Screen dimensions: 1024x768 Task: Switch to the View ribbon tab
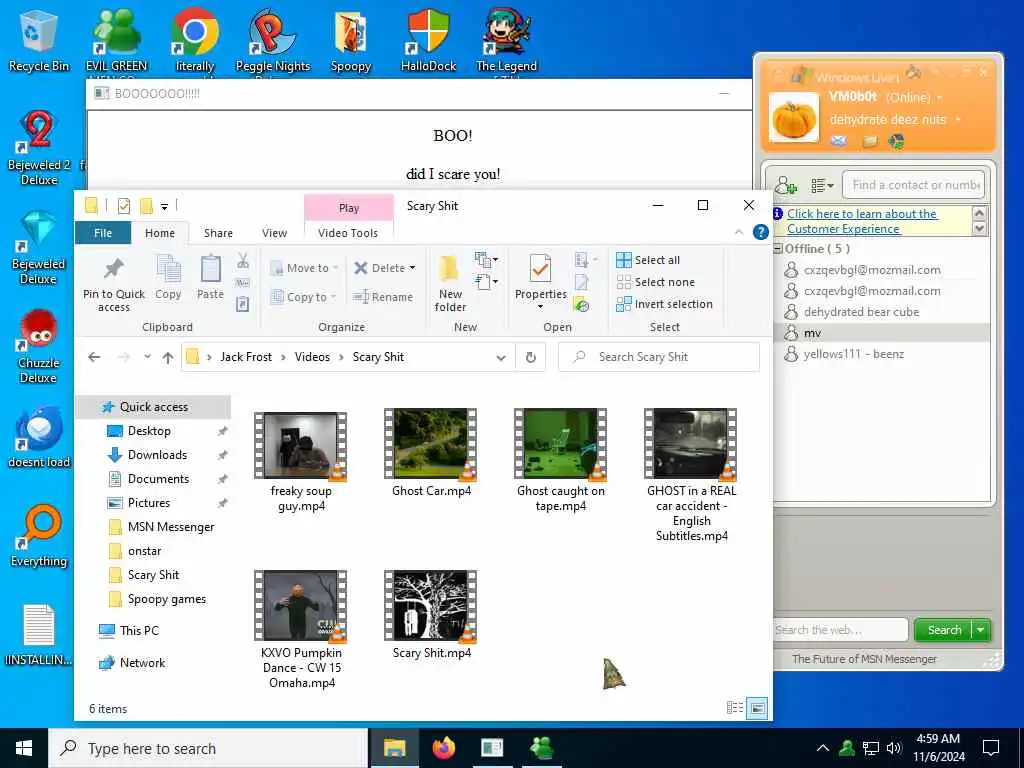tap(274, 233)
